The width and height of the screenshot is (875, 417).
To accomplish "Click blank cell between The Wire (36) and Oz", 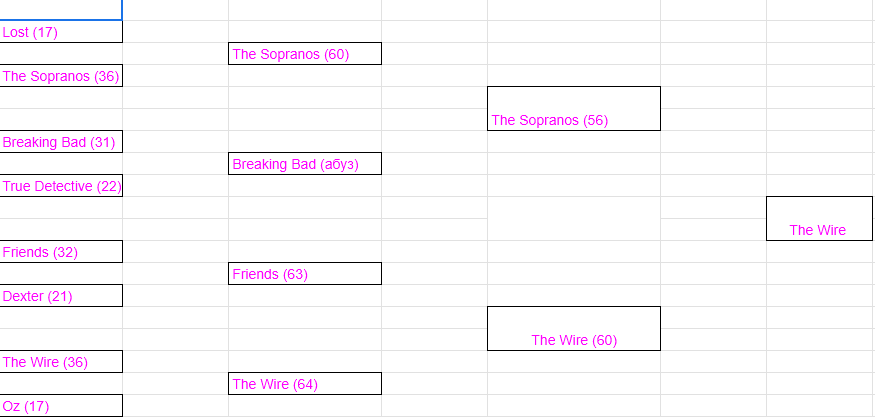I will (x=61, y=384).
